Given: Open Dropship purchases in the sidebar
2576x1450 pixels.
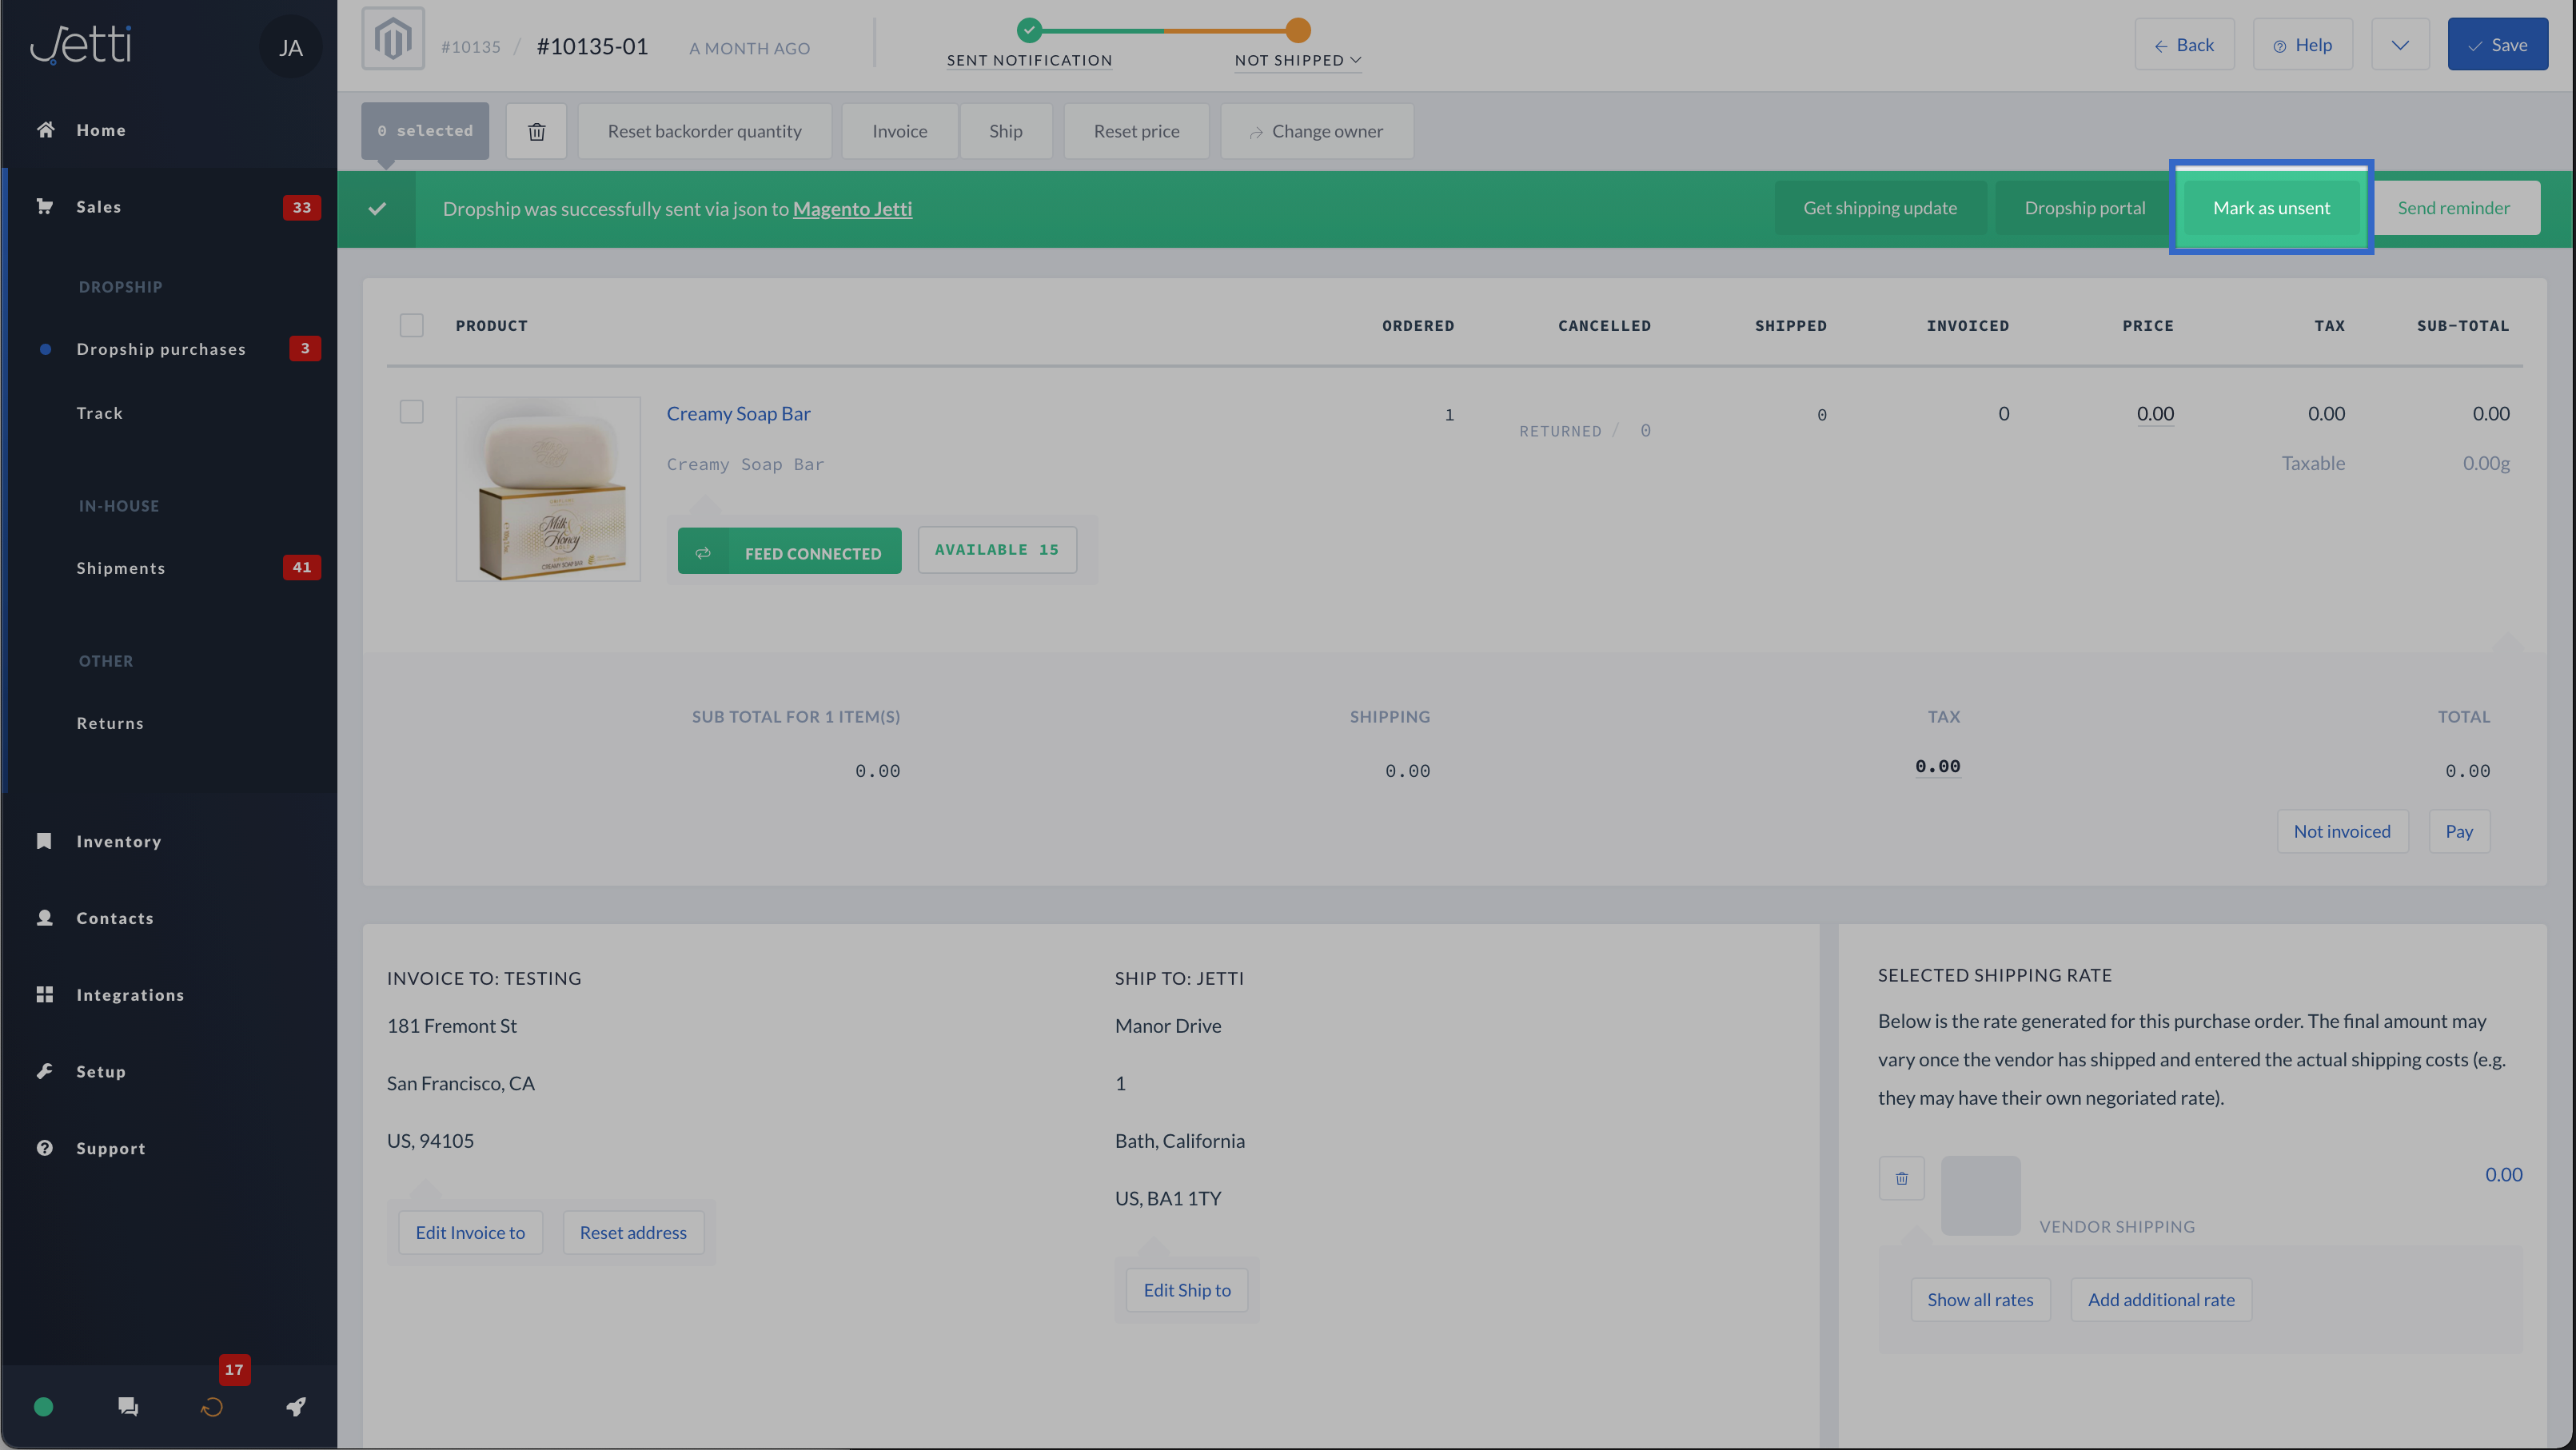Looking at the screenshot, I should click(161, 349).
